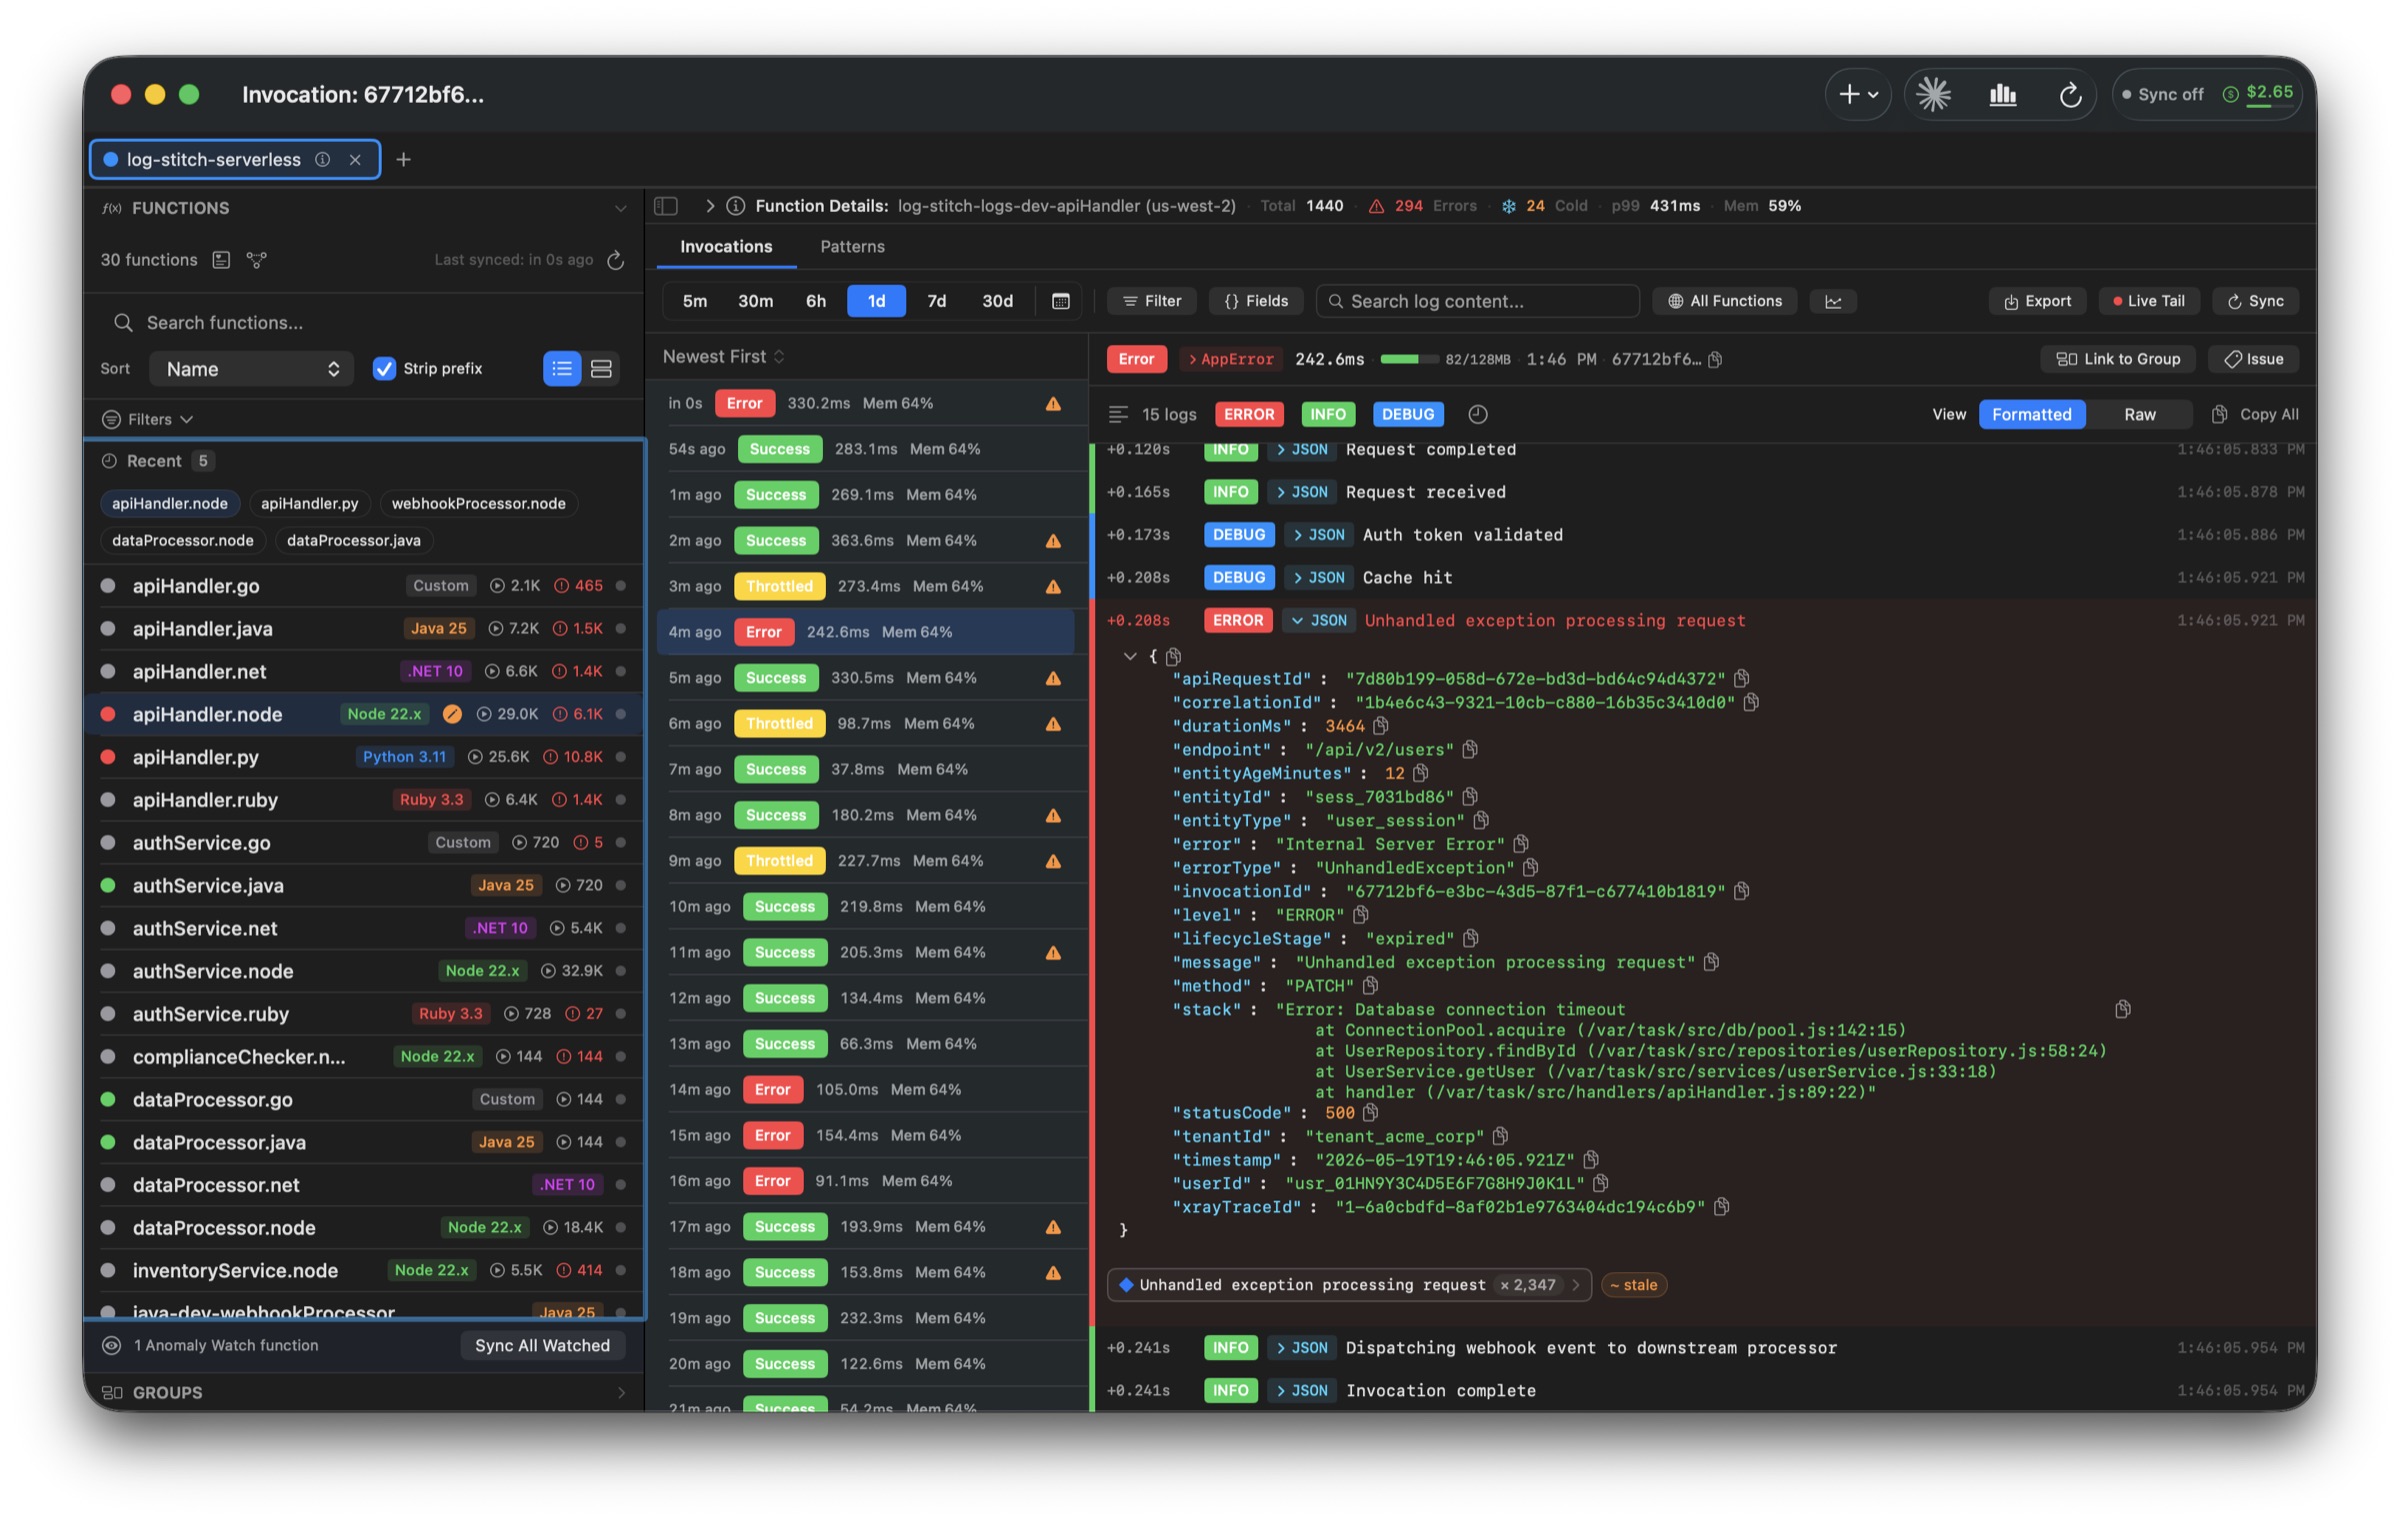Viewport: 2400px width, 1521px height.
Task: Expand the AppError chevron tag
Action: coord(1230,359)
